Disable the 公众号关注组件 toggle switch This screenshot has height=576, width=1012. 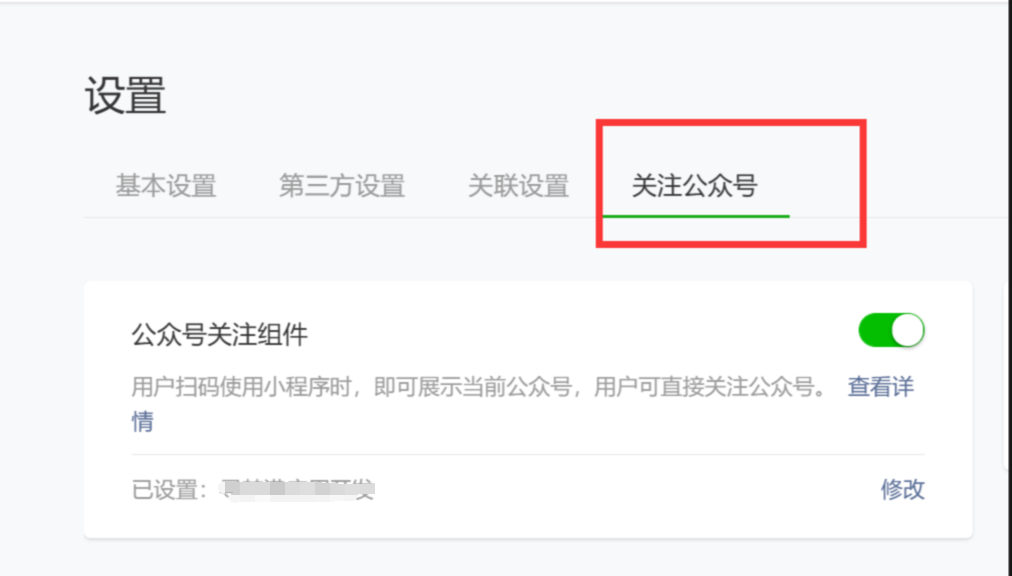[x=891, y=331]
